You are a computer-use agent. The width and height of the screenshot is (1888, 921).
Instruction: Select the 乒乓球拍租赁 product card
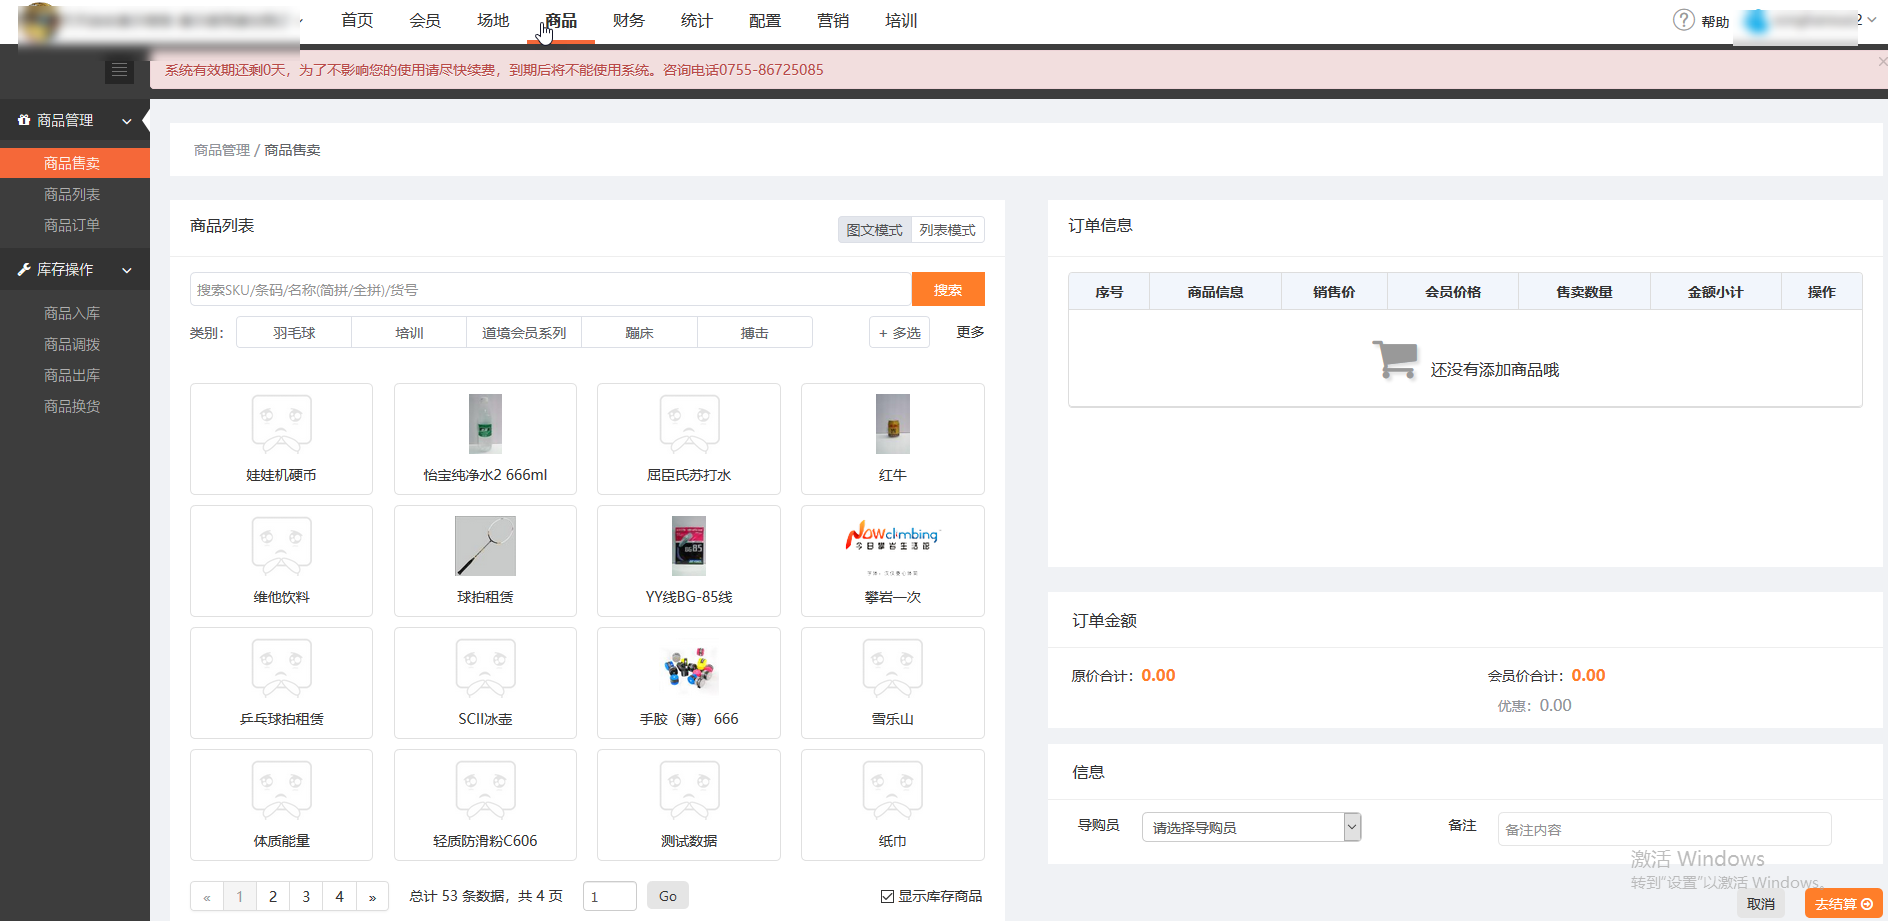[x=281, y=683]
